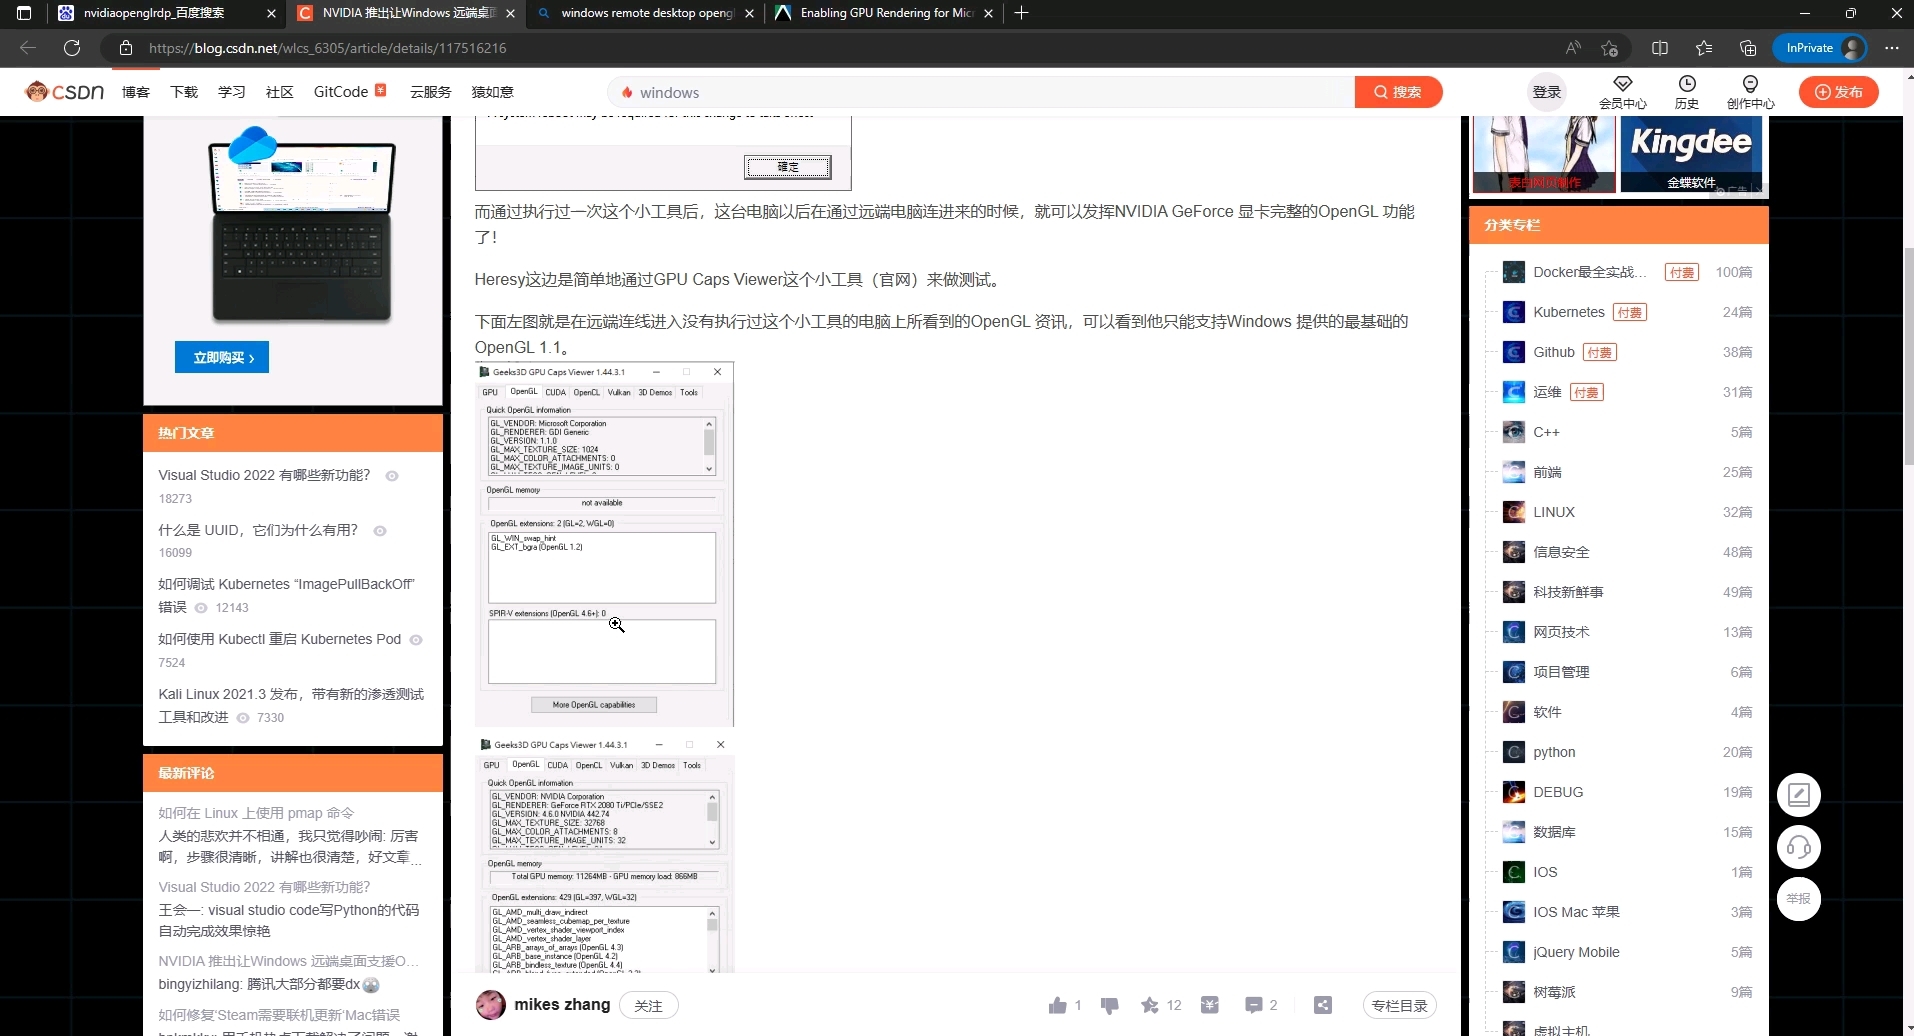1914x1036 pixels.
Task: Follow author mikes zhang via 关注 button
Action: pyautogui.click(x=648, y=1005)
